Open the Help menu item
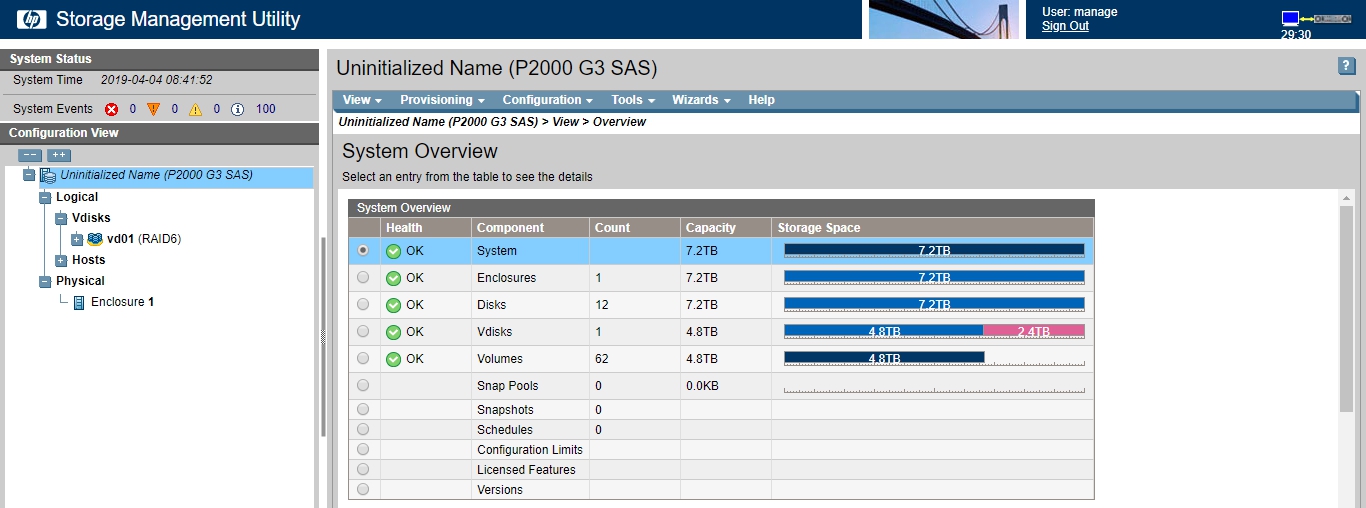The image size is (1366, 508). click(761, 100)
